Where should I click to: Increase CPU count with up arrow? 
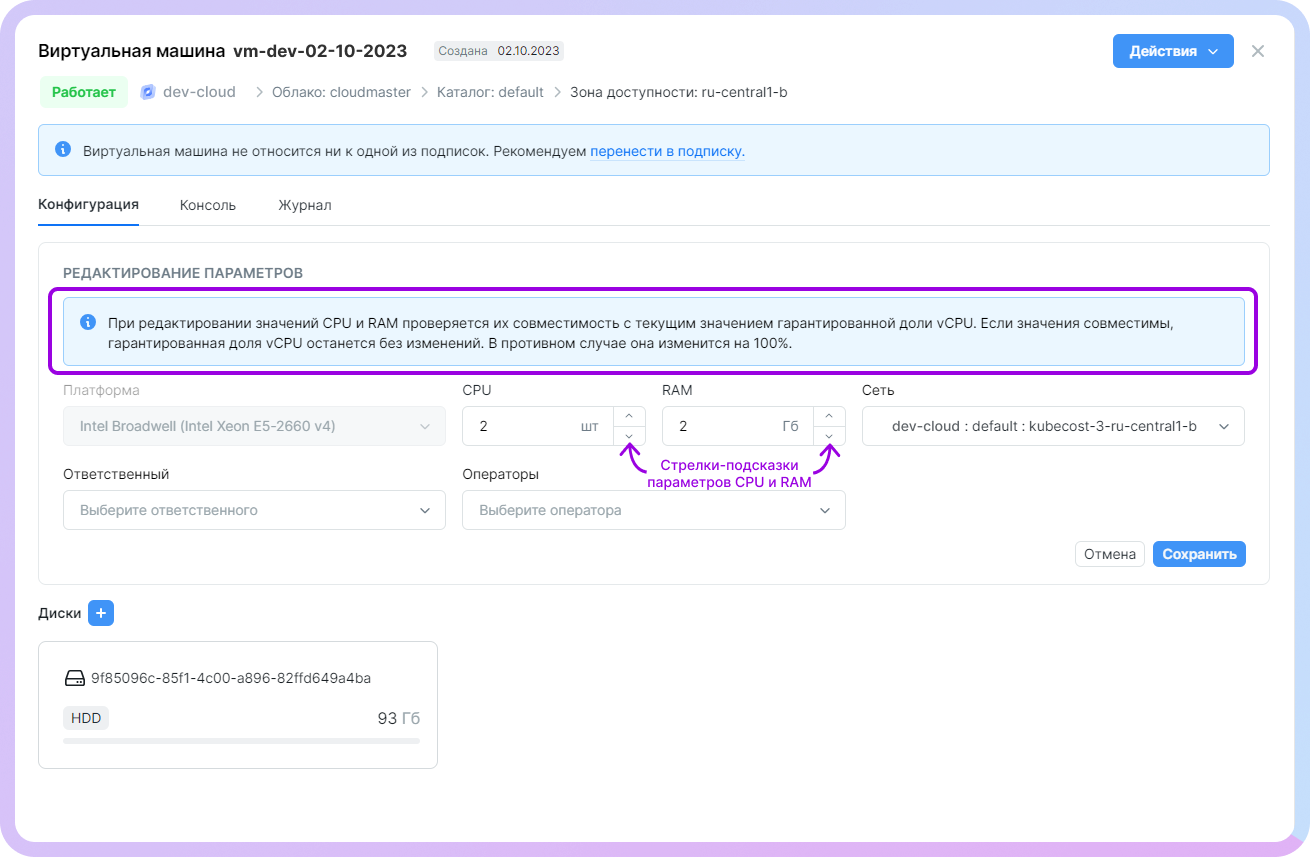629,416
